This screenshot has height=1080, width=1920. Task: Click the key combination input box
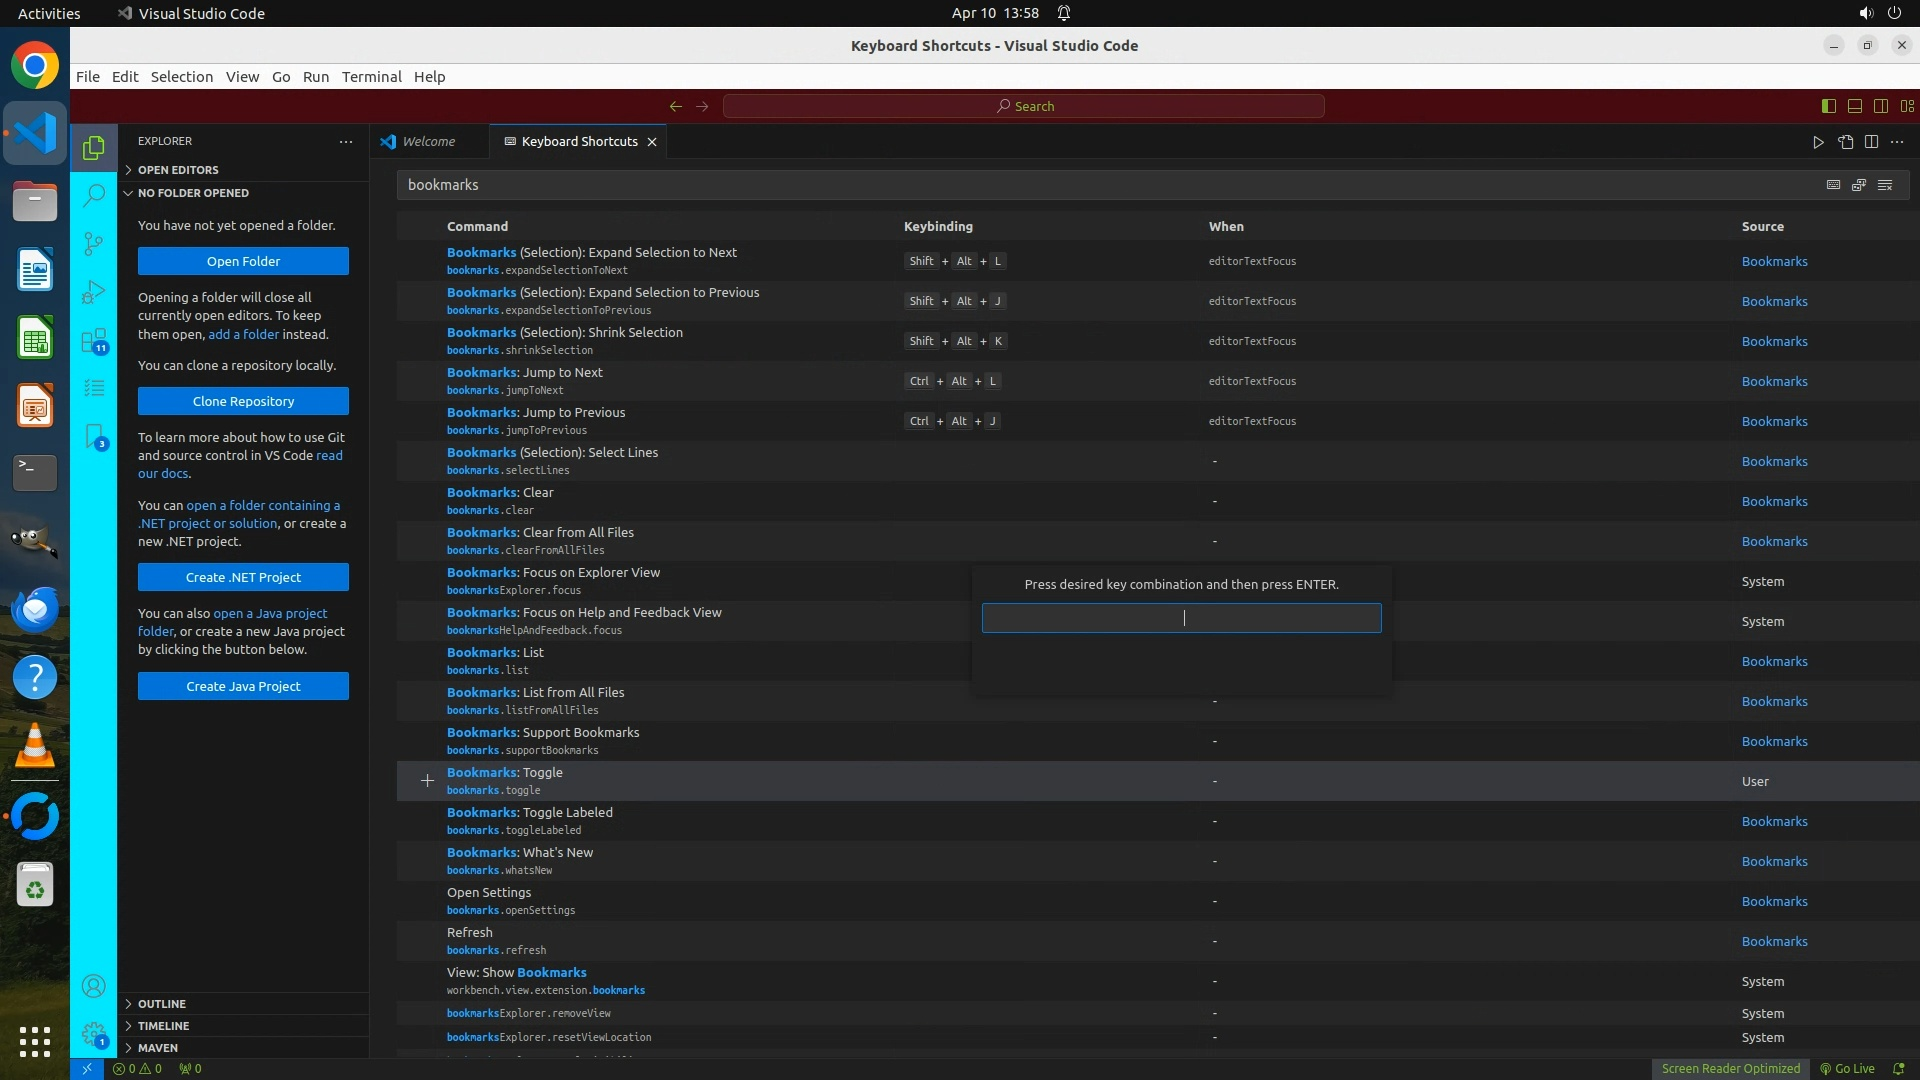pyautogui.click(x=1181, y=618)
